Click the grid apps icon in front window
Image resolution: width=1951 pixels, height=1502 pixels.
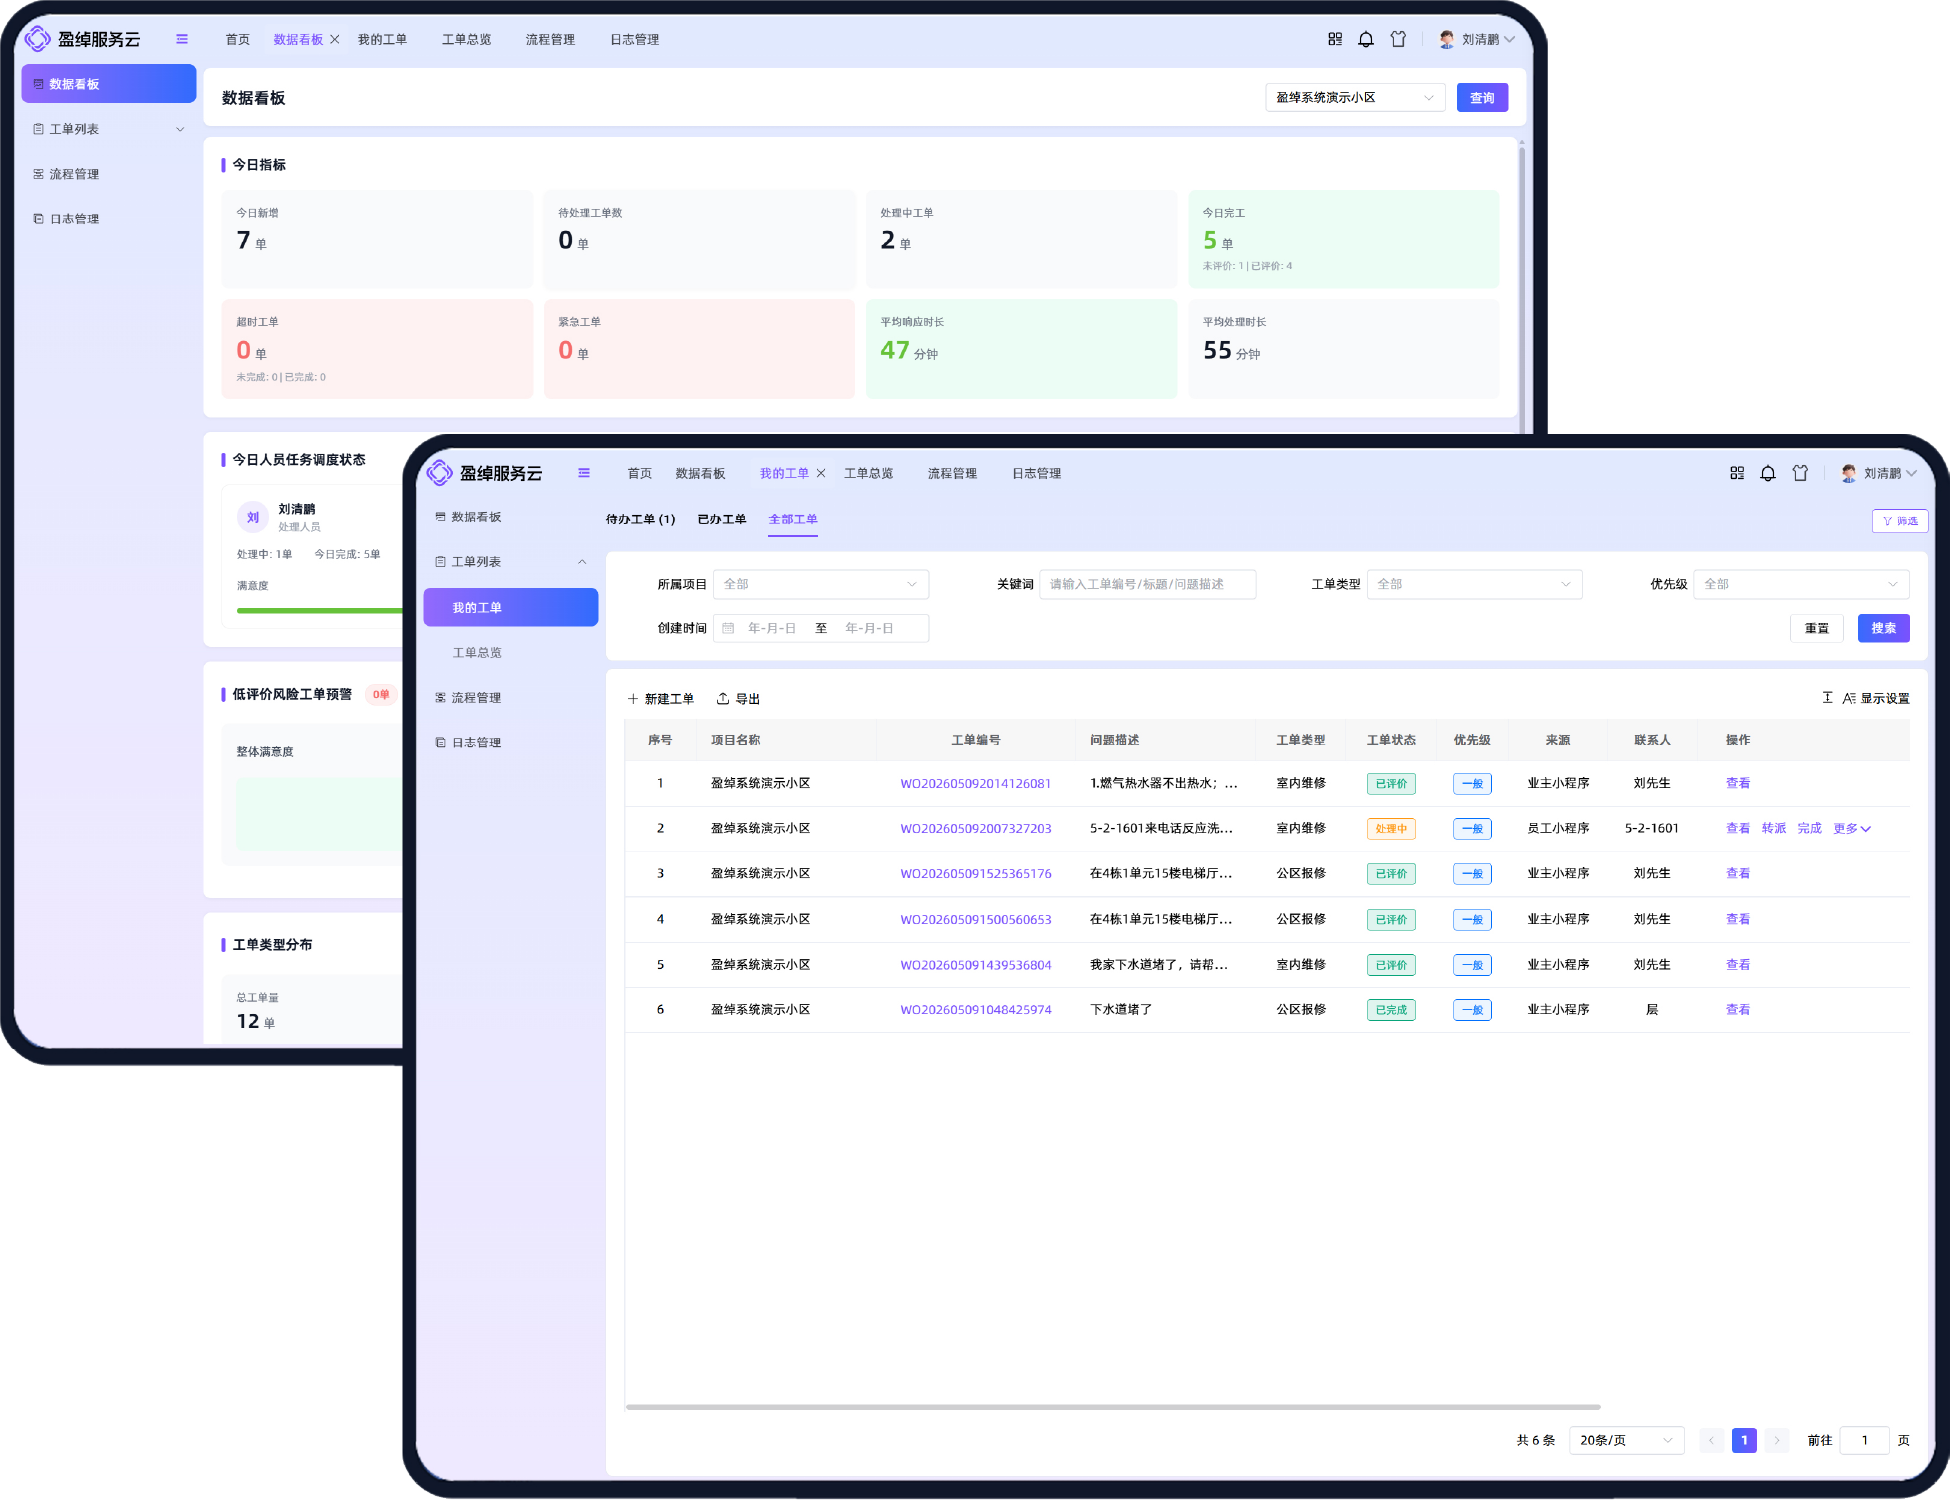(1737, 474)
